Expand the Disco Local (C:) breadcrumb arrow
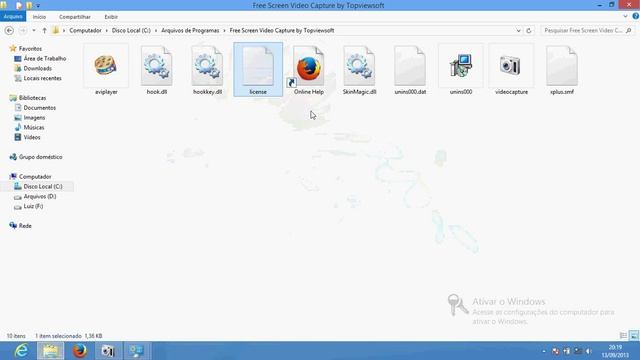This screenshot has height=360, width=640. coord(156,31)
